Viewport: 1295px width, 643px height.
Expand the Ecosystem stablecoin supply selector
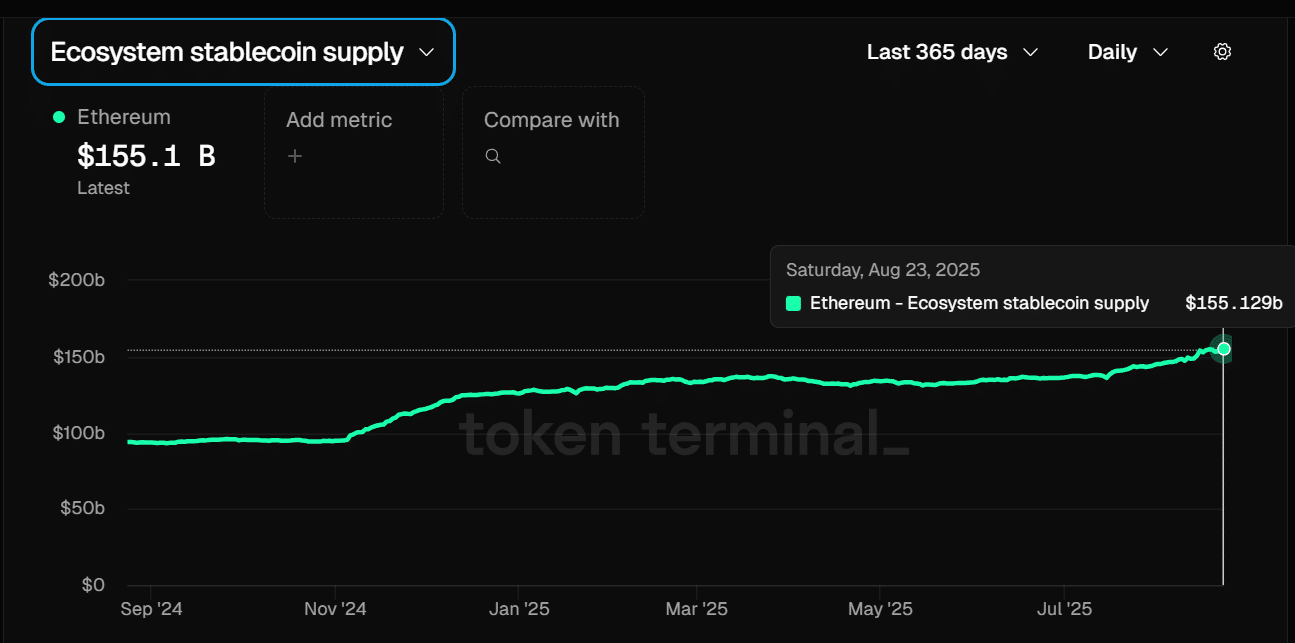pyautogui.click(x=243, y=52)
